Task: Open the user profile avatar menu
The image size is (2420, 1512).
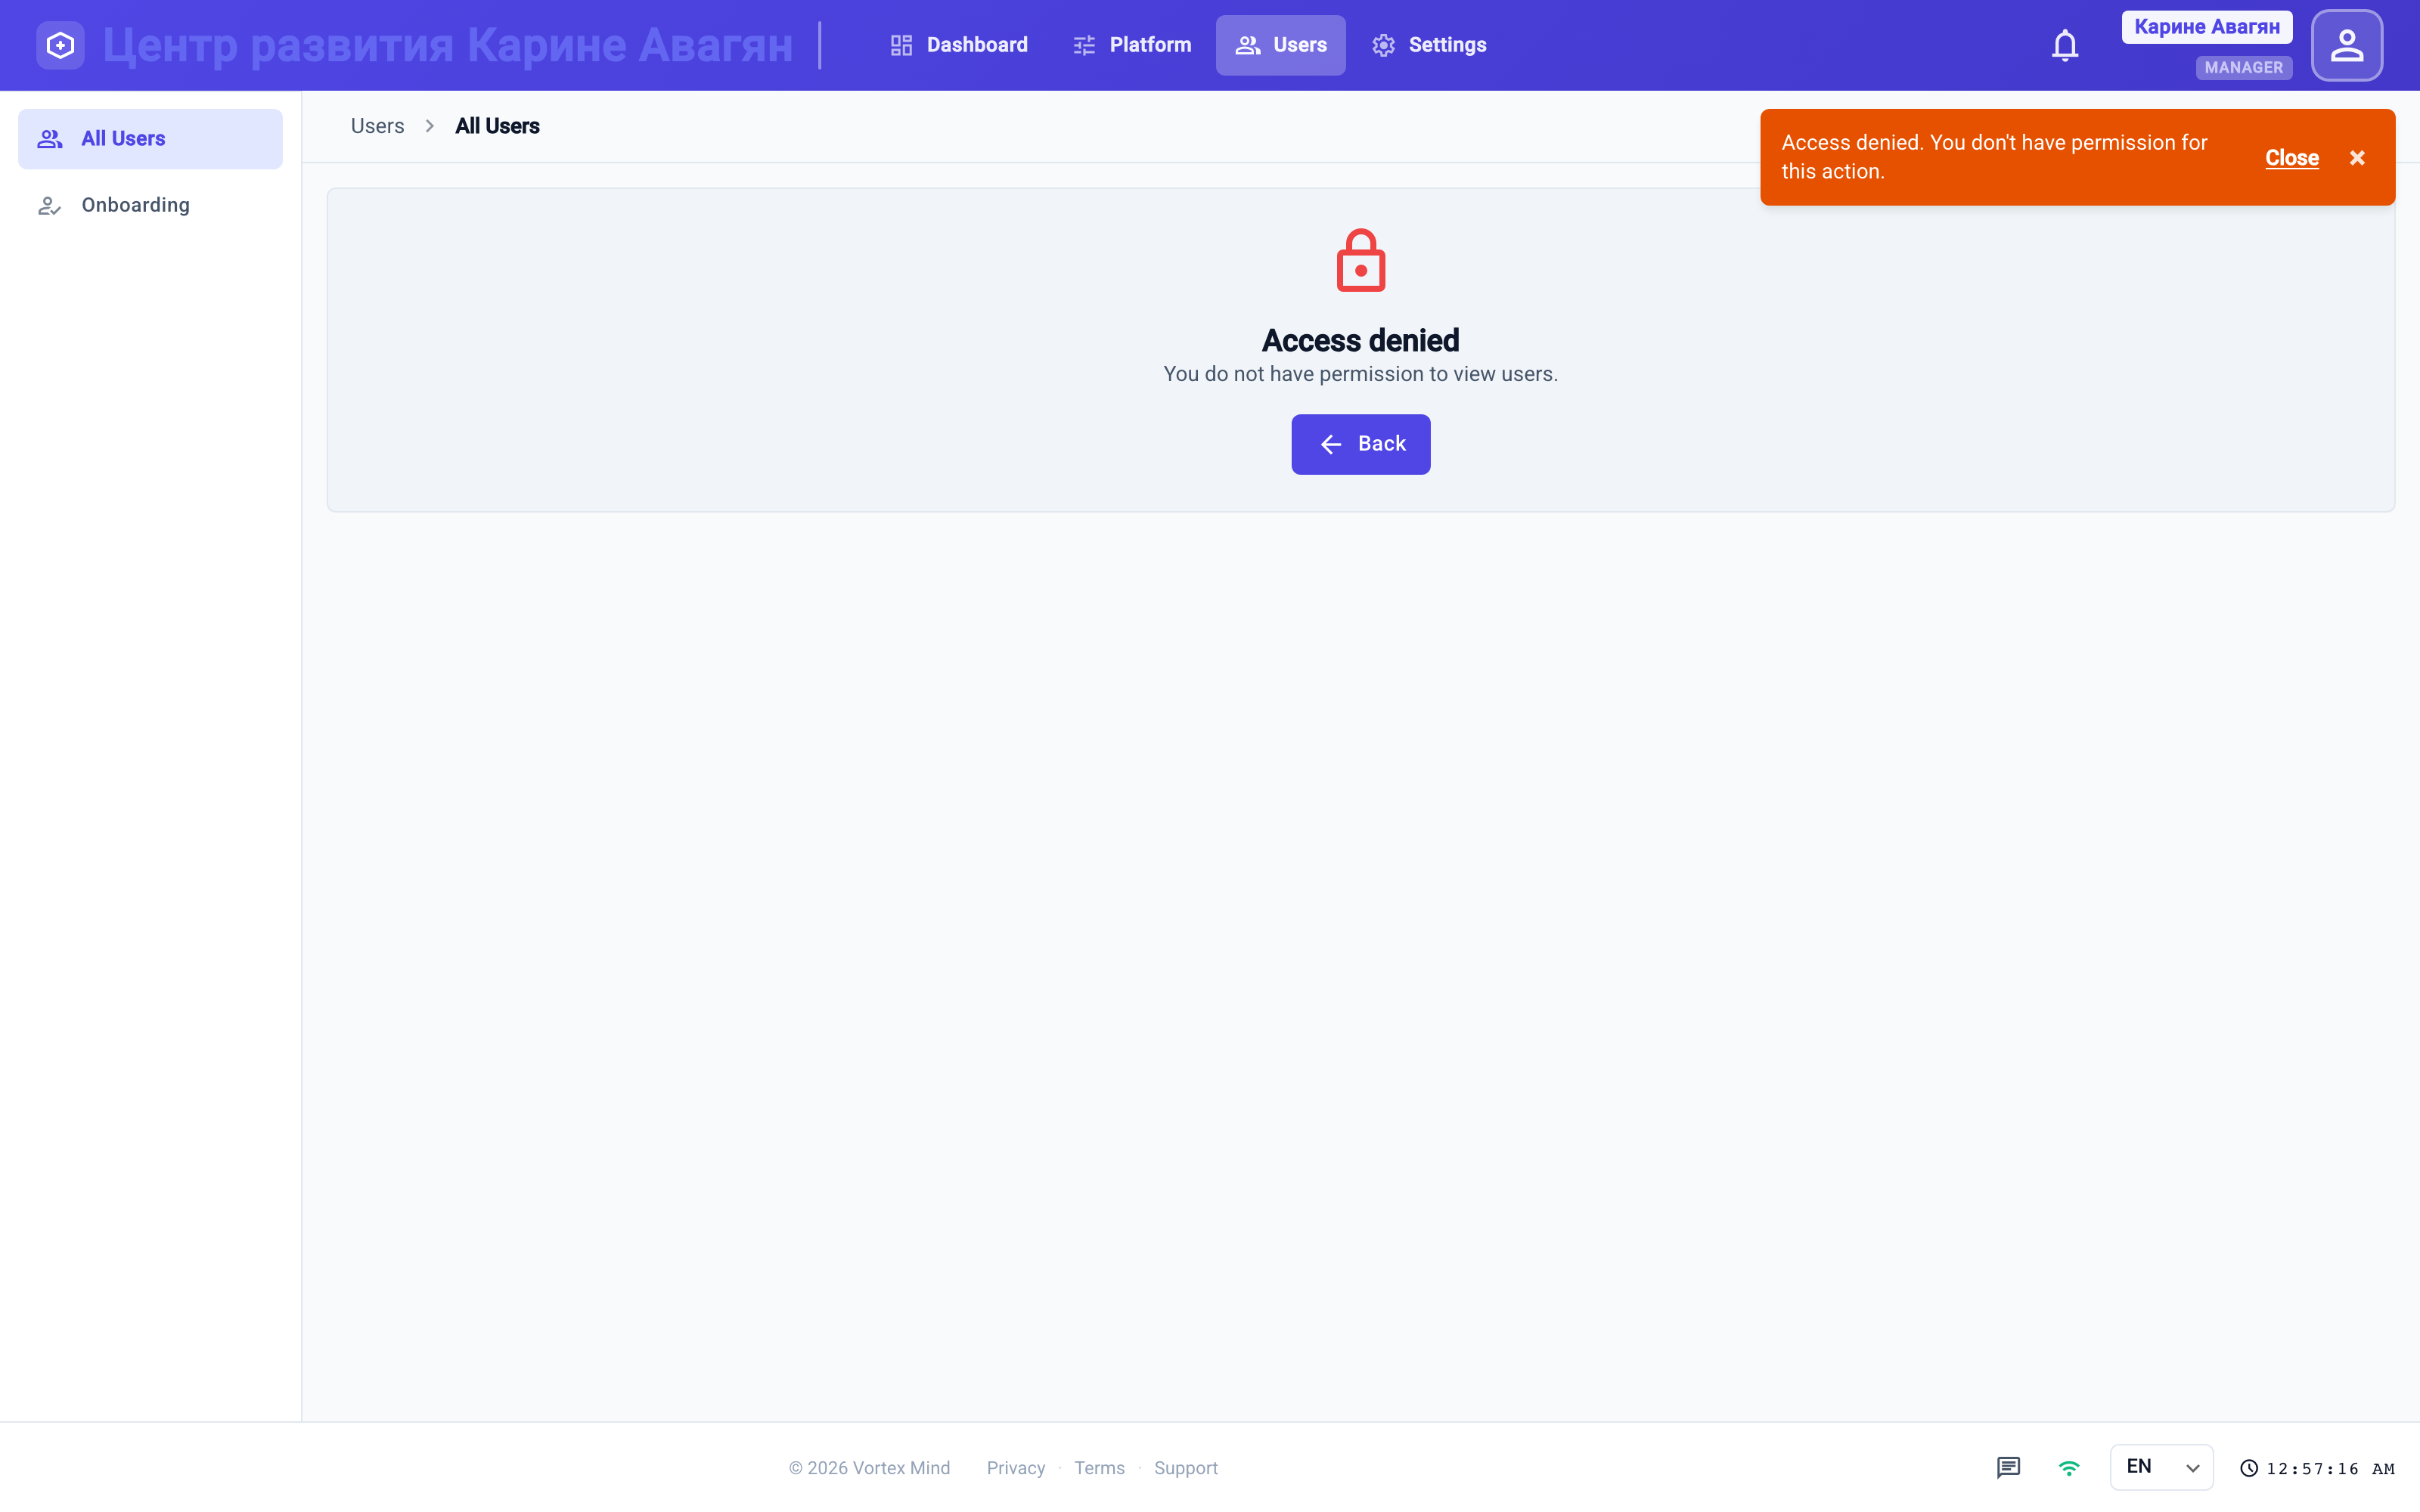Action: pyautogui.click(x=2346, y=45)
